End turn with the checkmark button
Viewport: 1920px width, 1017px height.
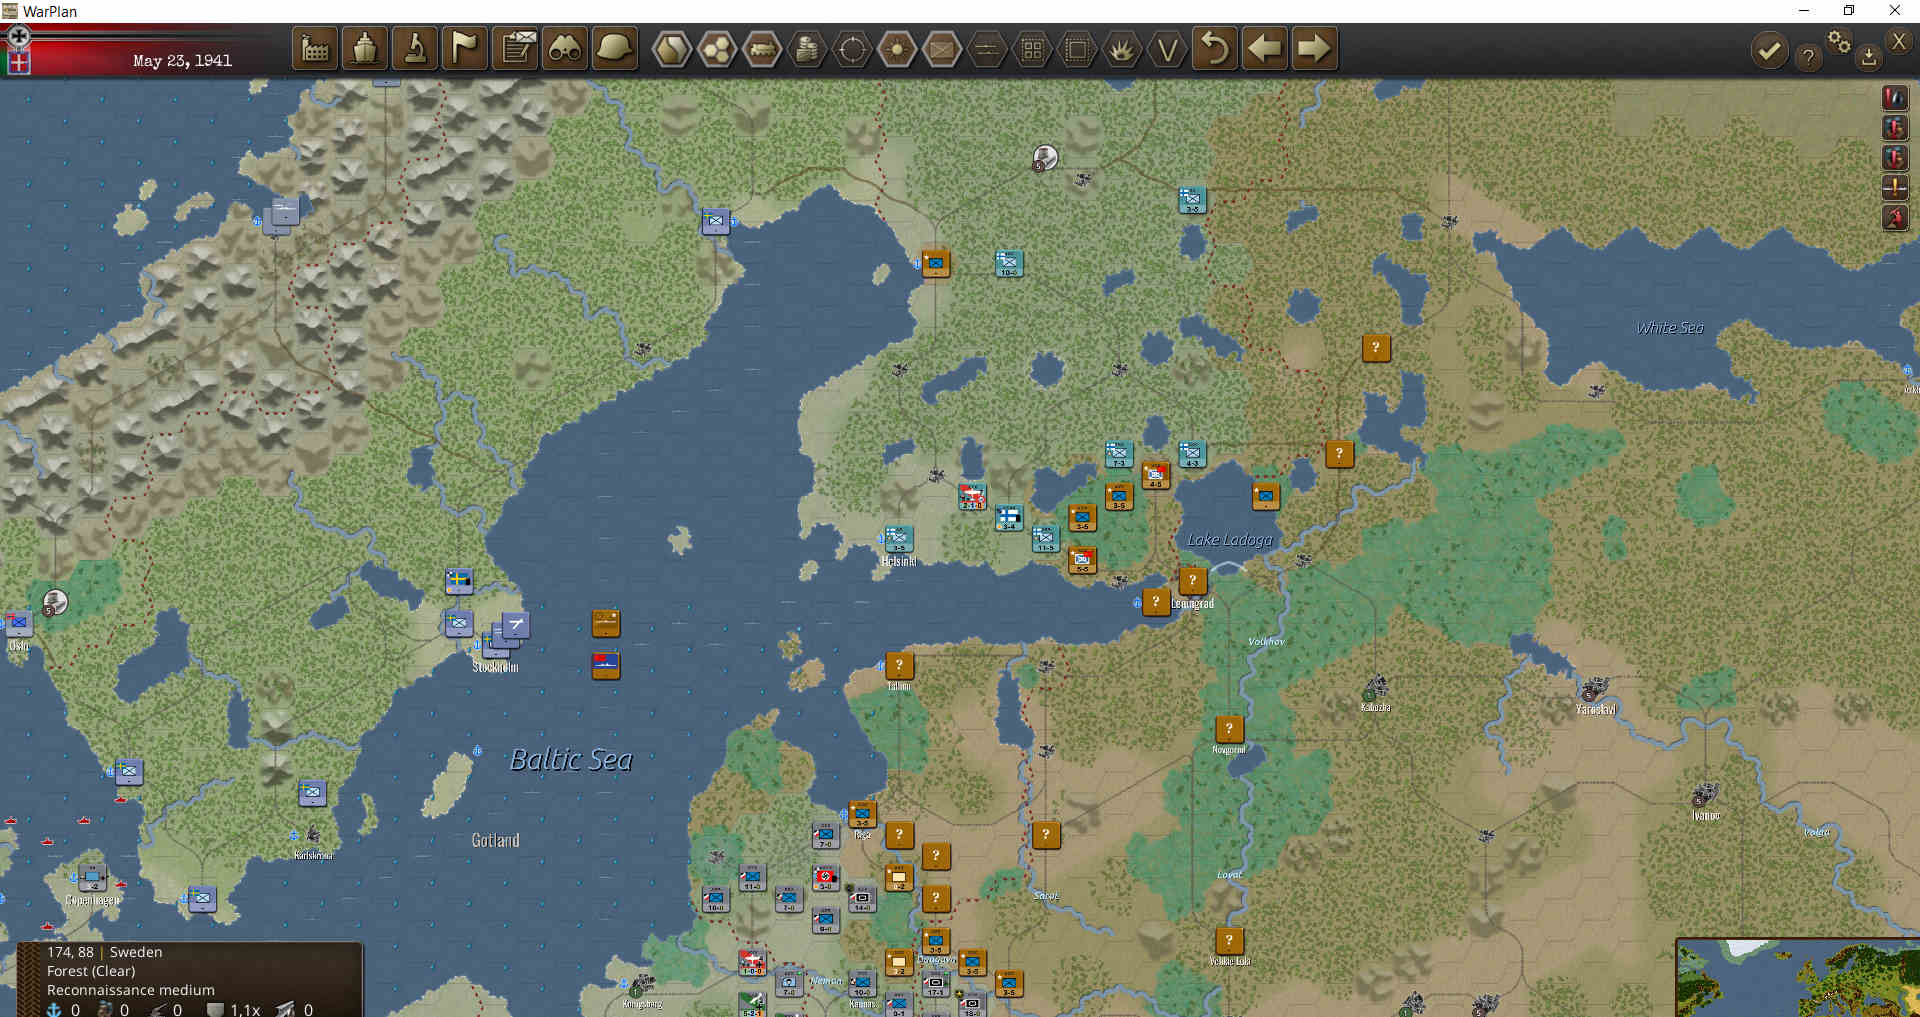(1769, 51)
